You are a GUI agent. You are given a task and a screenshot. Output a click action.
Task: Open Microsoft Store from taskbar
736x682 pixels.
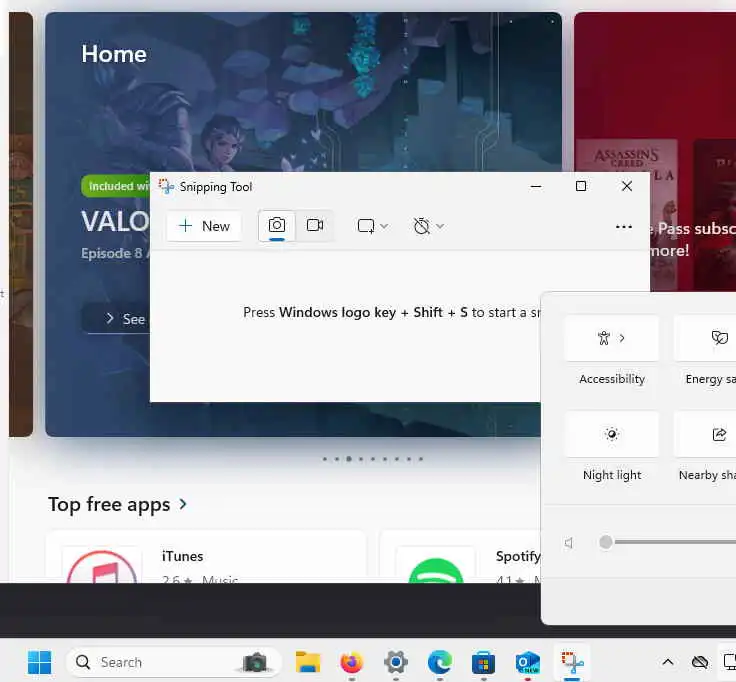[483, 662]
